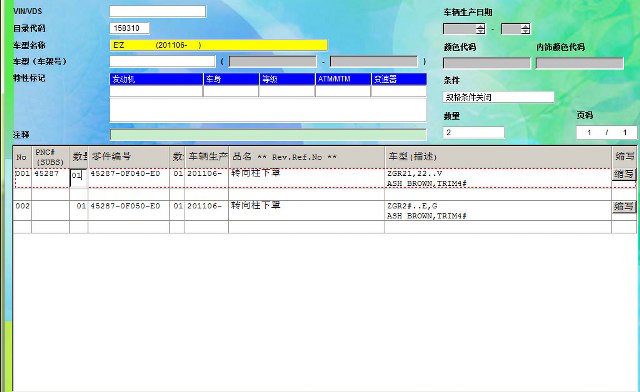Click the No column header
640x392 pixels.
point(22,157)
